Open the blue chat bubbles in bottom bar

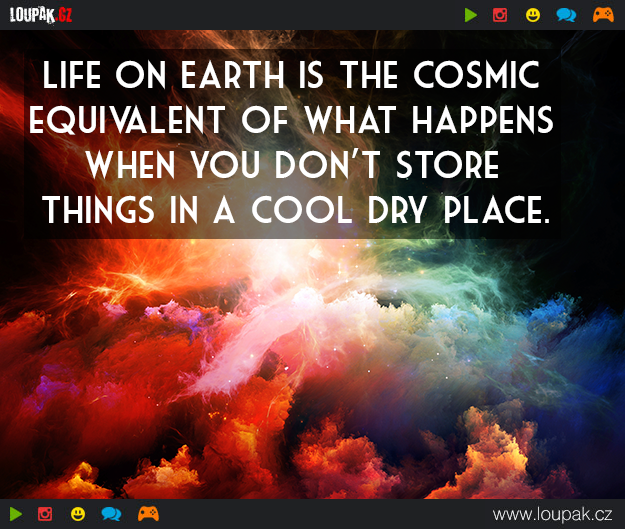tap(111, 514)
